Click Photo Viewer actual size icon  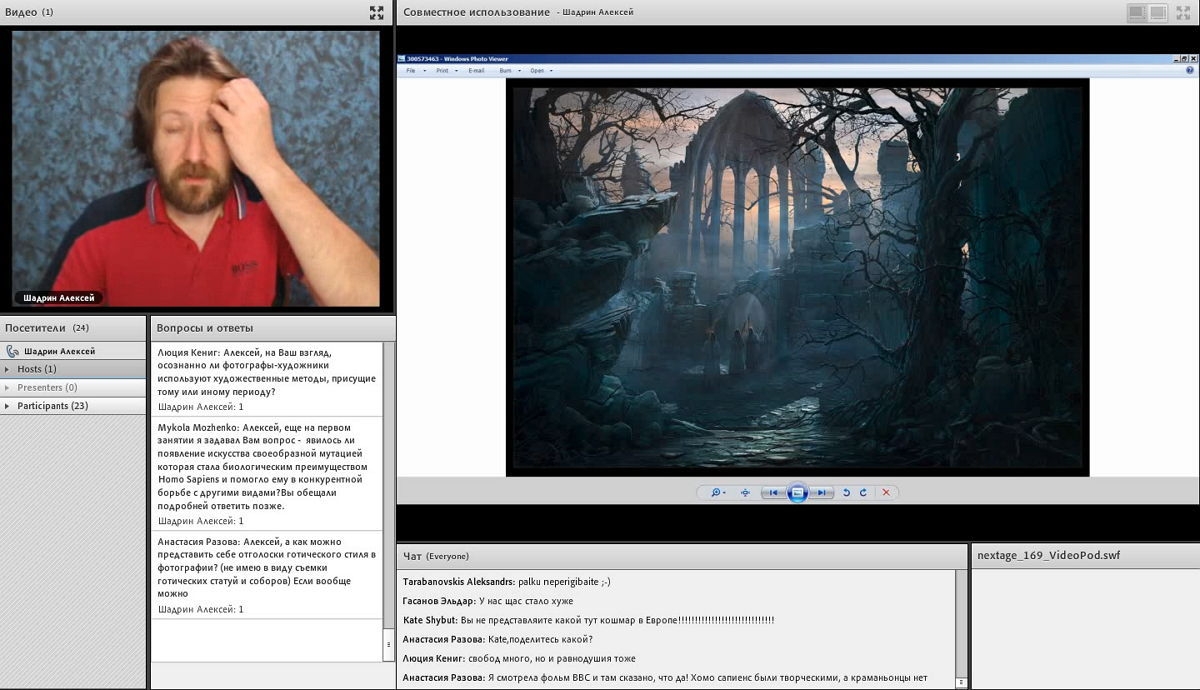tap(745, 492)
